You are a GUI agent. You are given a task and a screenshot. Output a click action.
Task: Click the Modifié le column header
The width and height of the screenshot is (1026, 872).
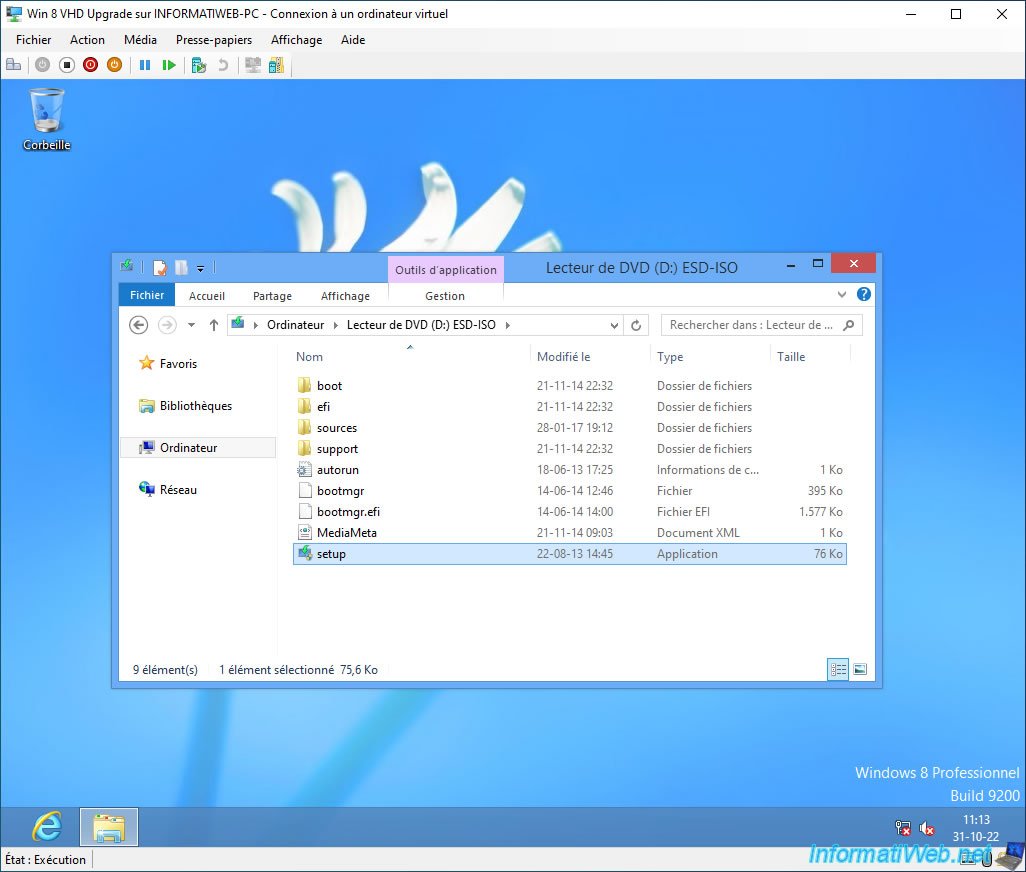(x=564, y=357)
